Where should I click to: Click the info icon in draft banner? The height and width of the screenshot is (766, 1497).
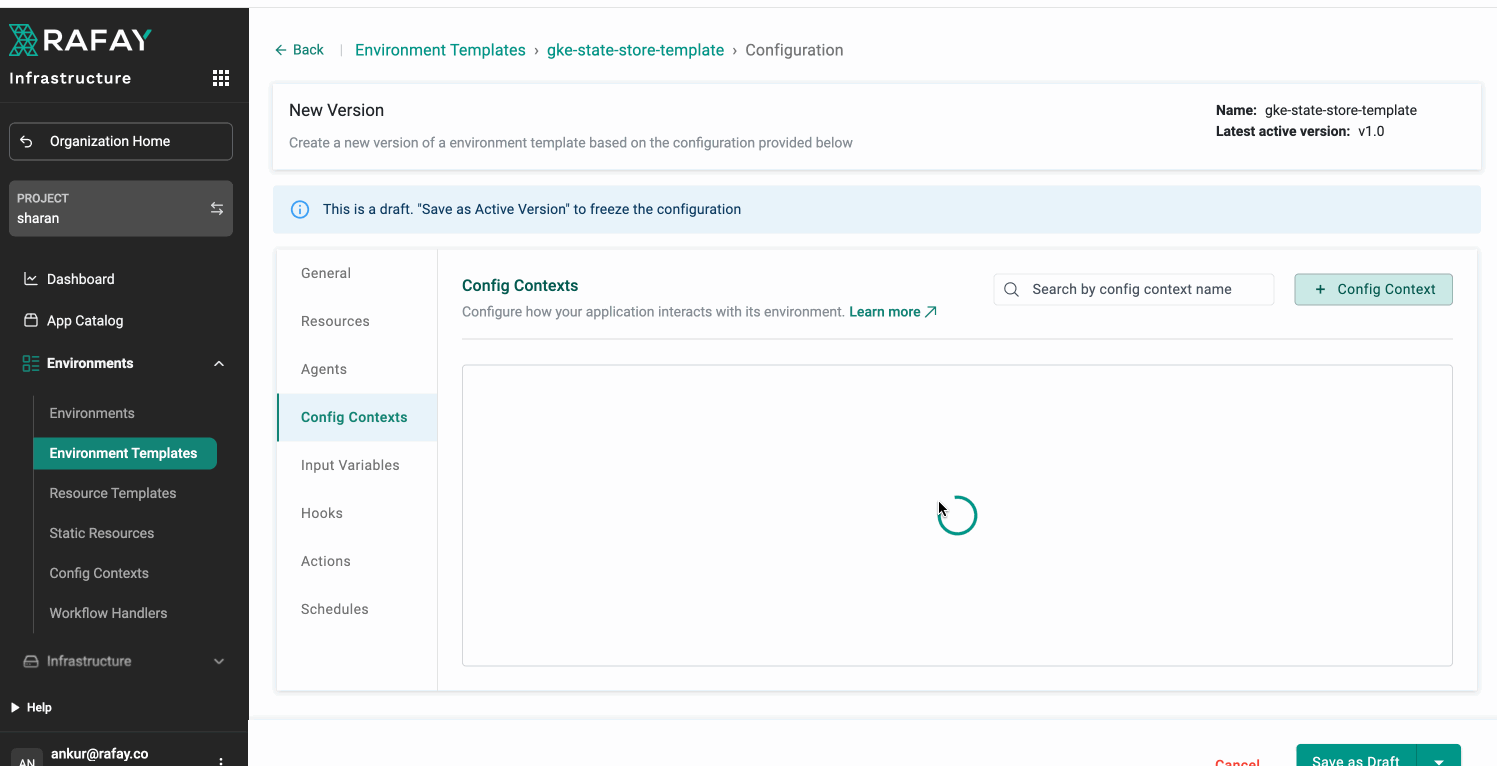point(299,210)
